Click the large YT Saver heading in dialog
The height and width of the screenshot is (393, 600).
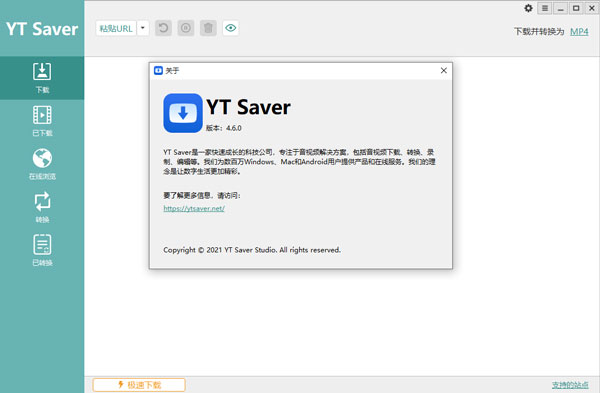pos(248,107)
